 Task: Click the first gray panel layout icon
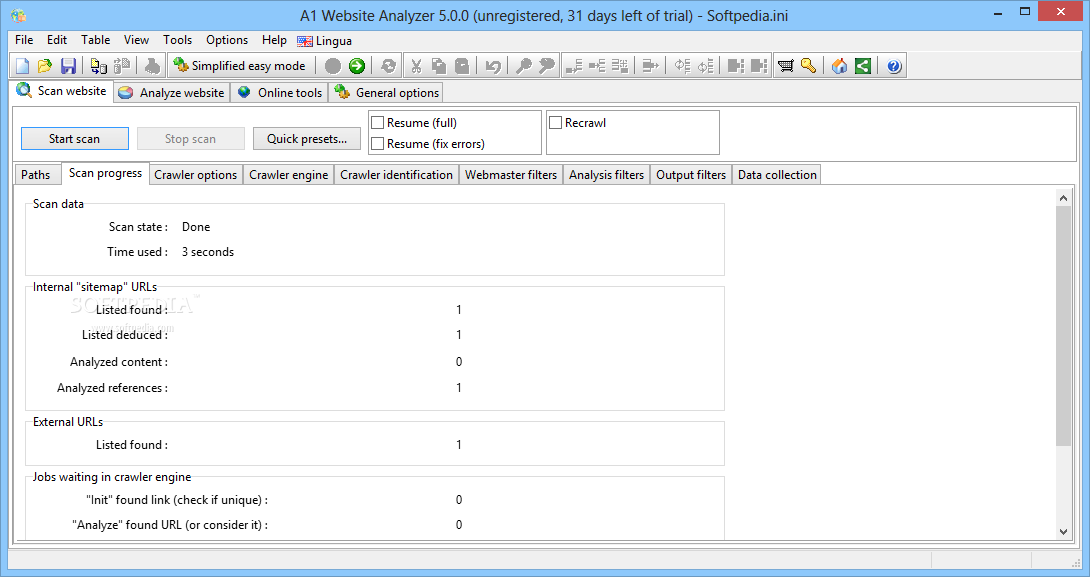coord(735,66)
